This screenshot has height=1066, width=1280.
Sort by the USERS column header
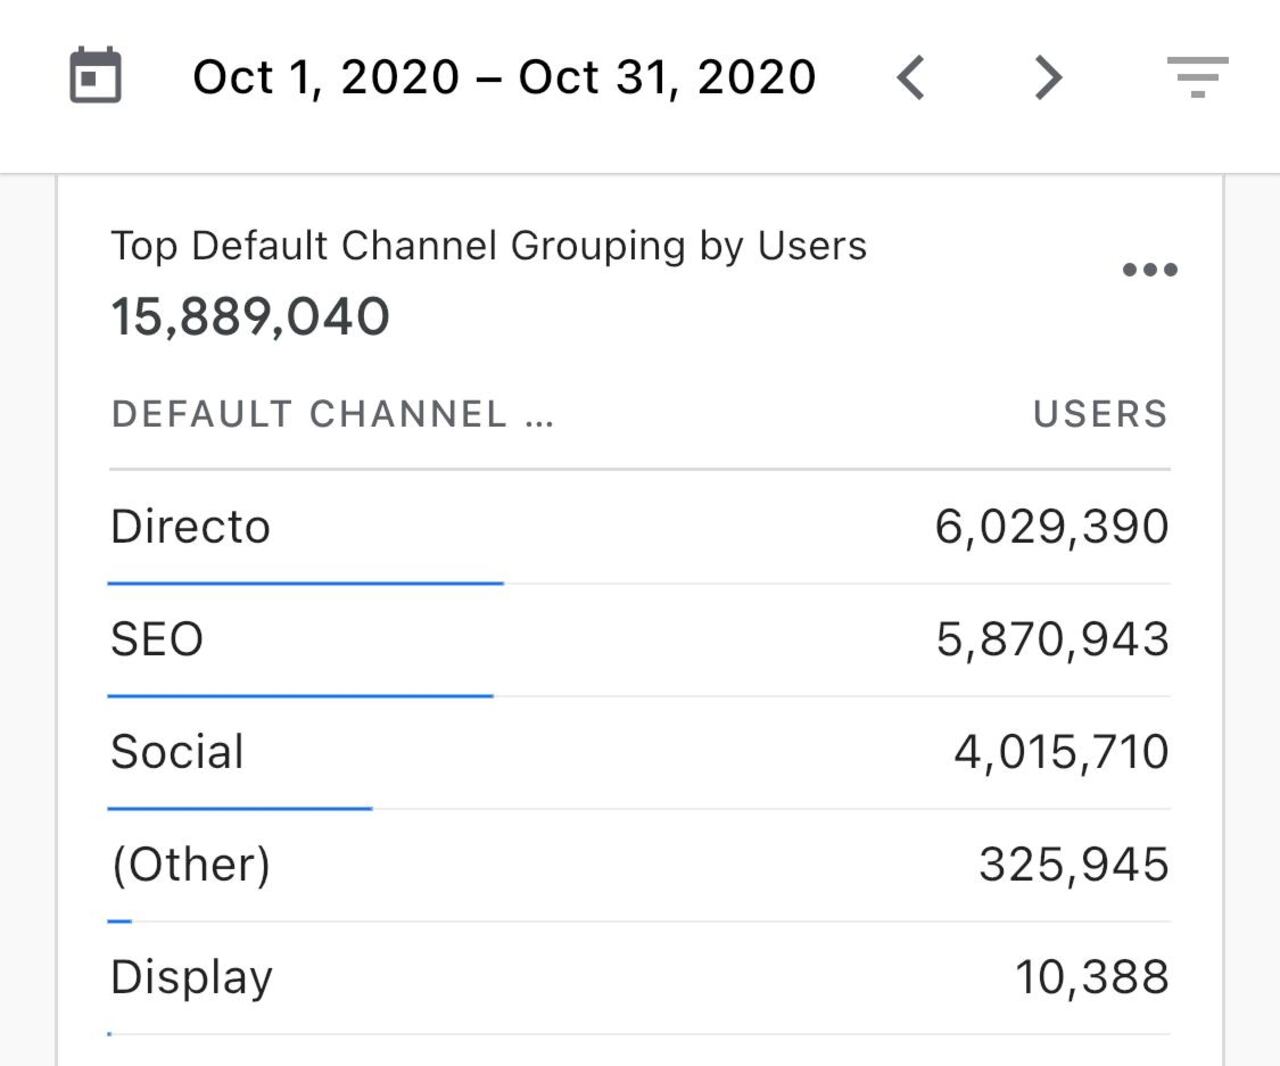1100,413
